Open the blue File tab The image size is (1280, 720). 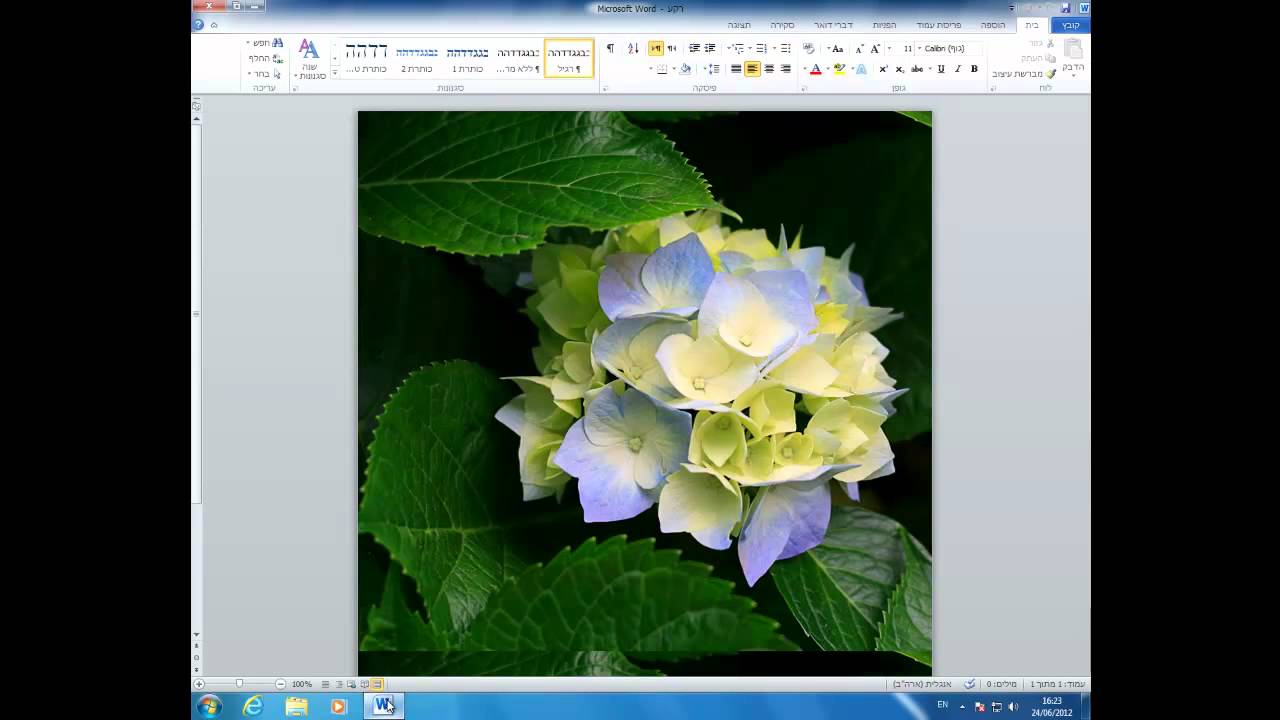(x=1070, y=24)
